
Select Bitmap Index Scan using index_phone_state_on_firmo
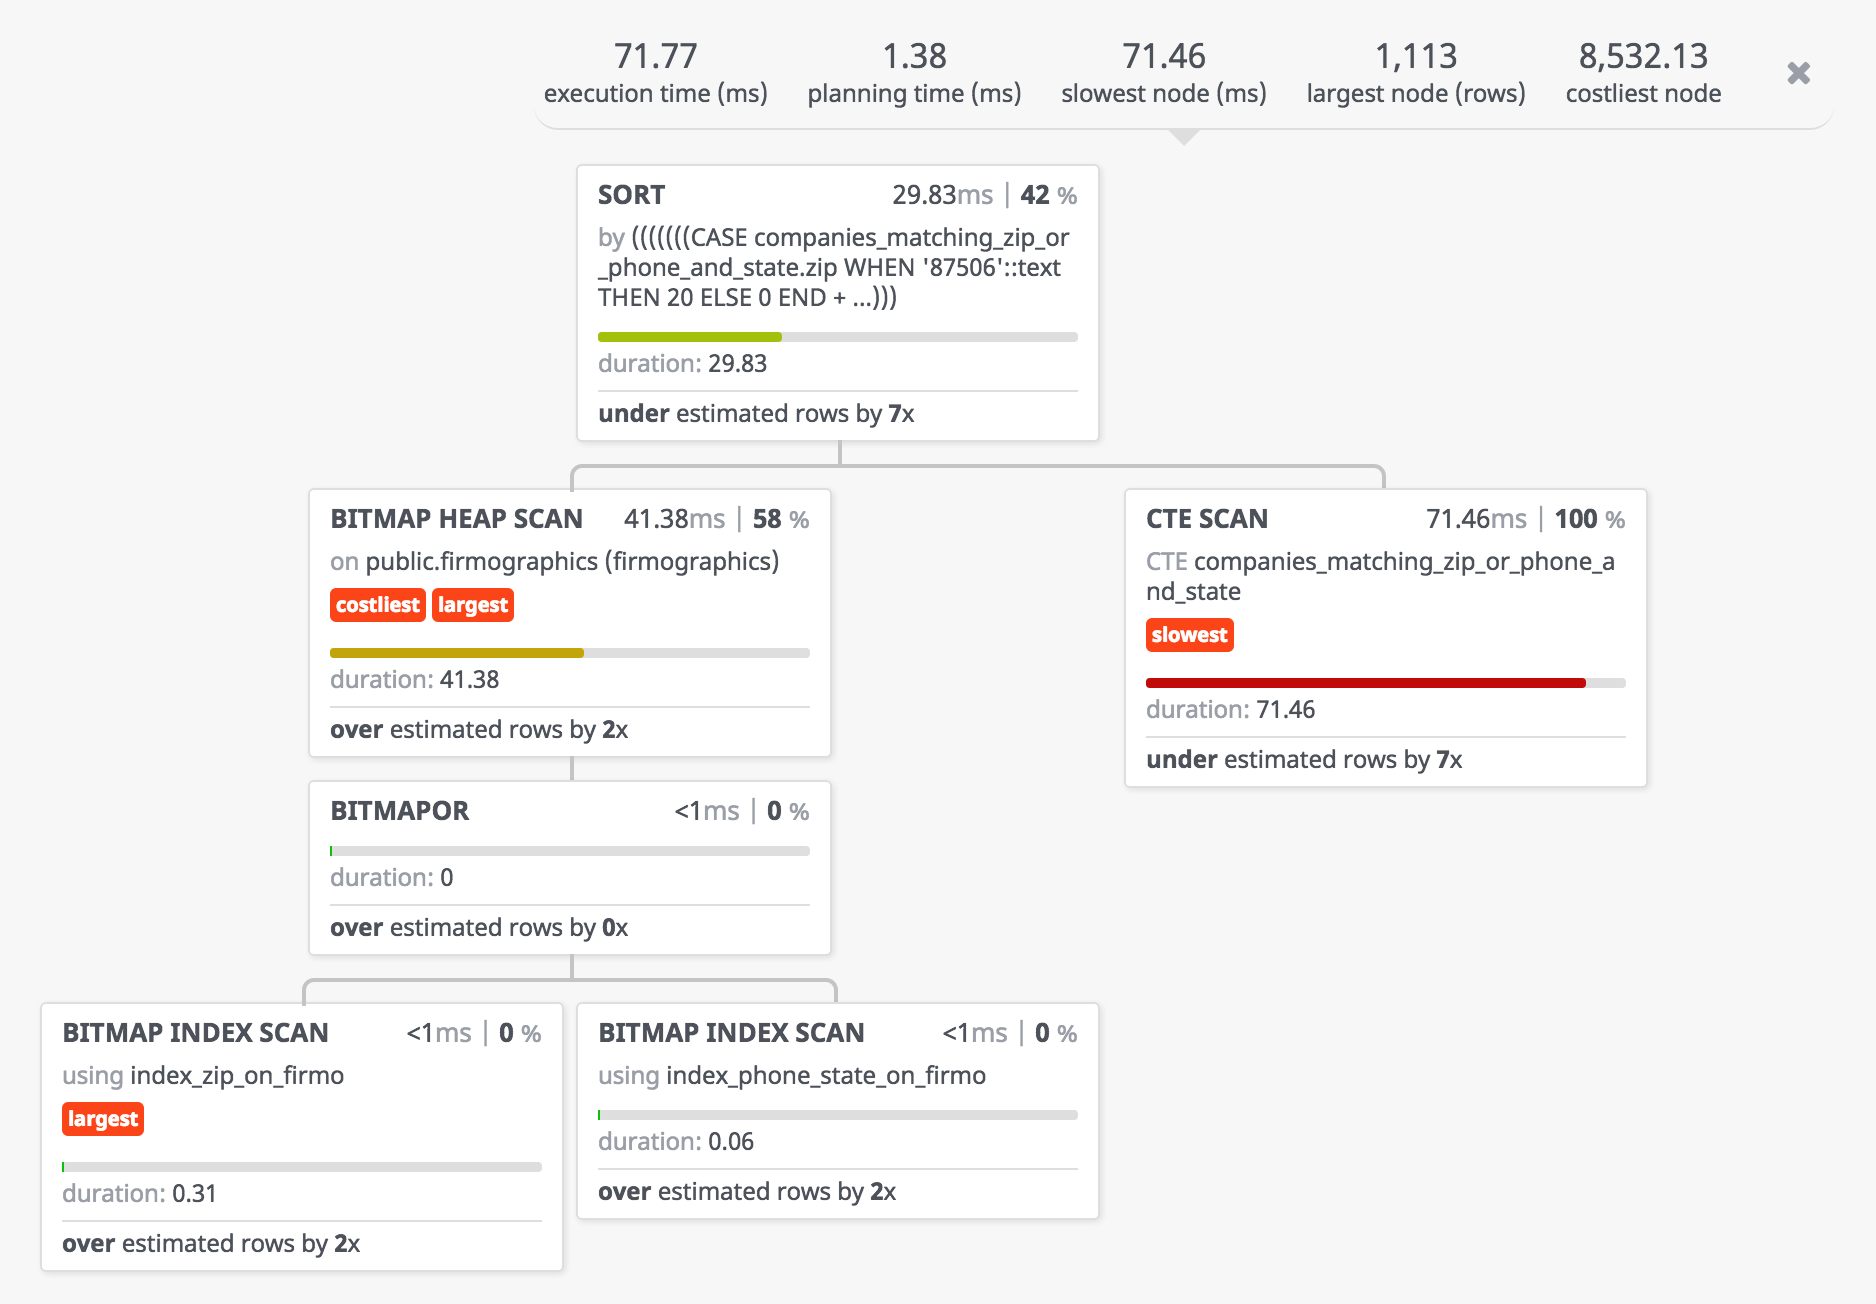click(x=731, y=1033)
